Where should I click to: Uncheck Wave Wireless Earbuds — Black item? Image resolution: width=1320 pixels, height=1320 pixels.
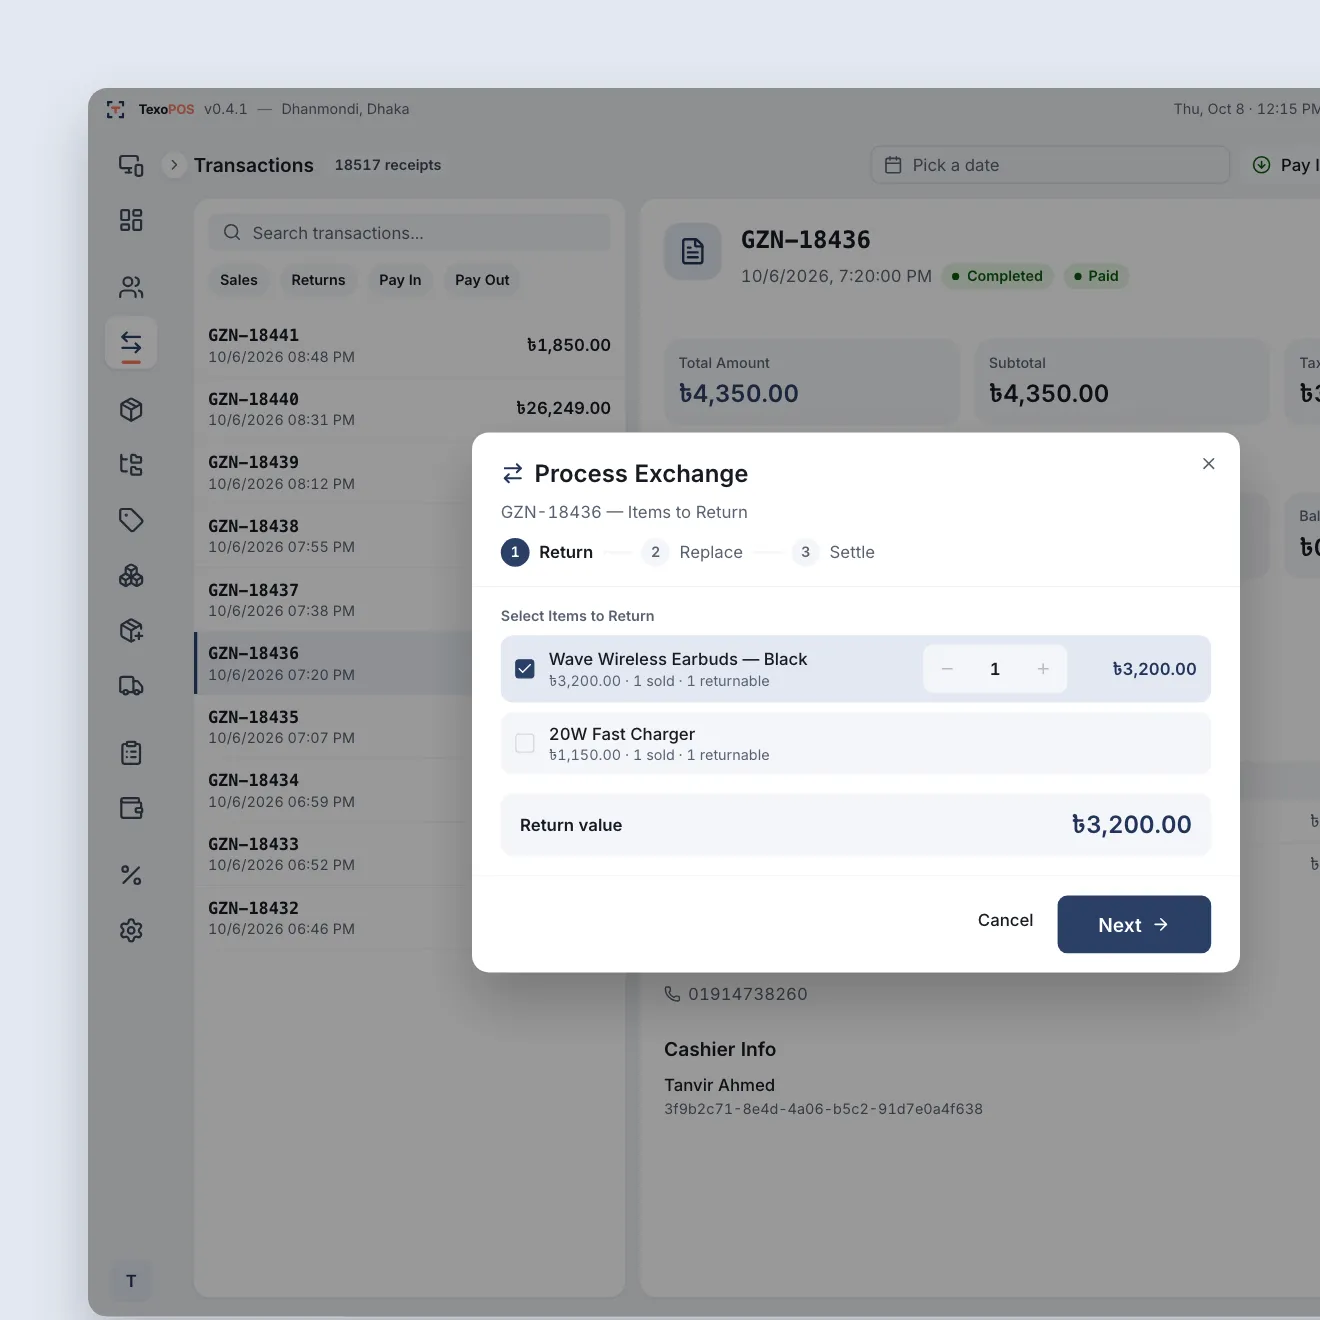[x=525, y=669]
